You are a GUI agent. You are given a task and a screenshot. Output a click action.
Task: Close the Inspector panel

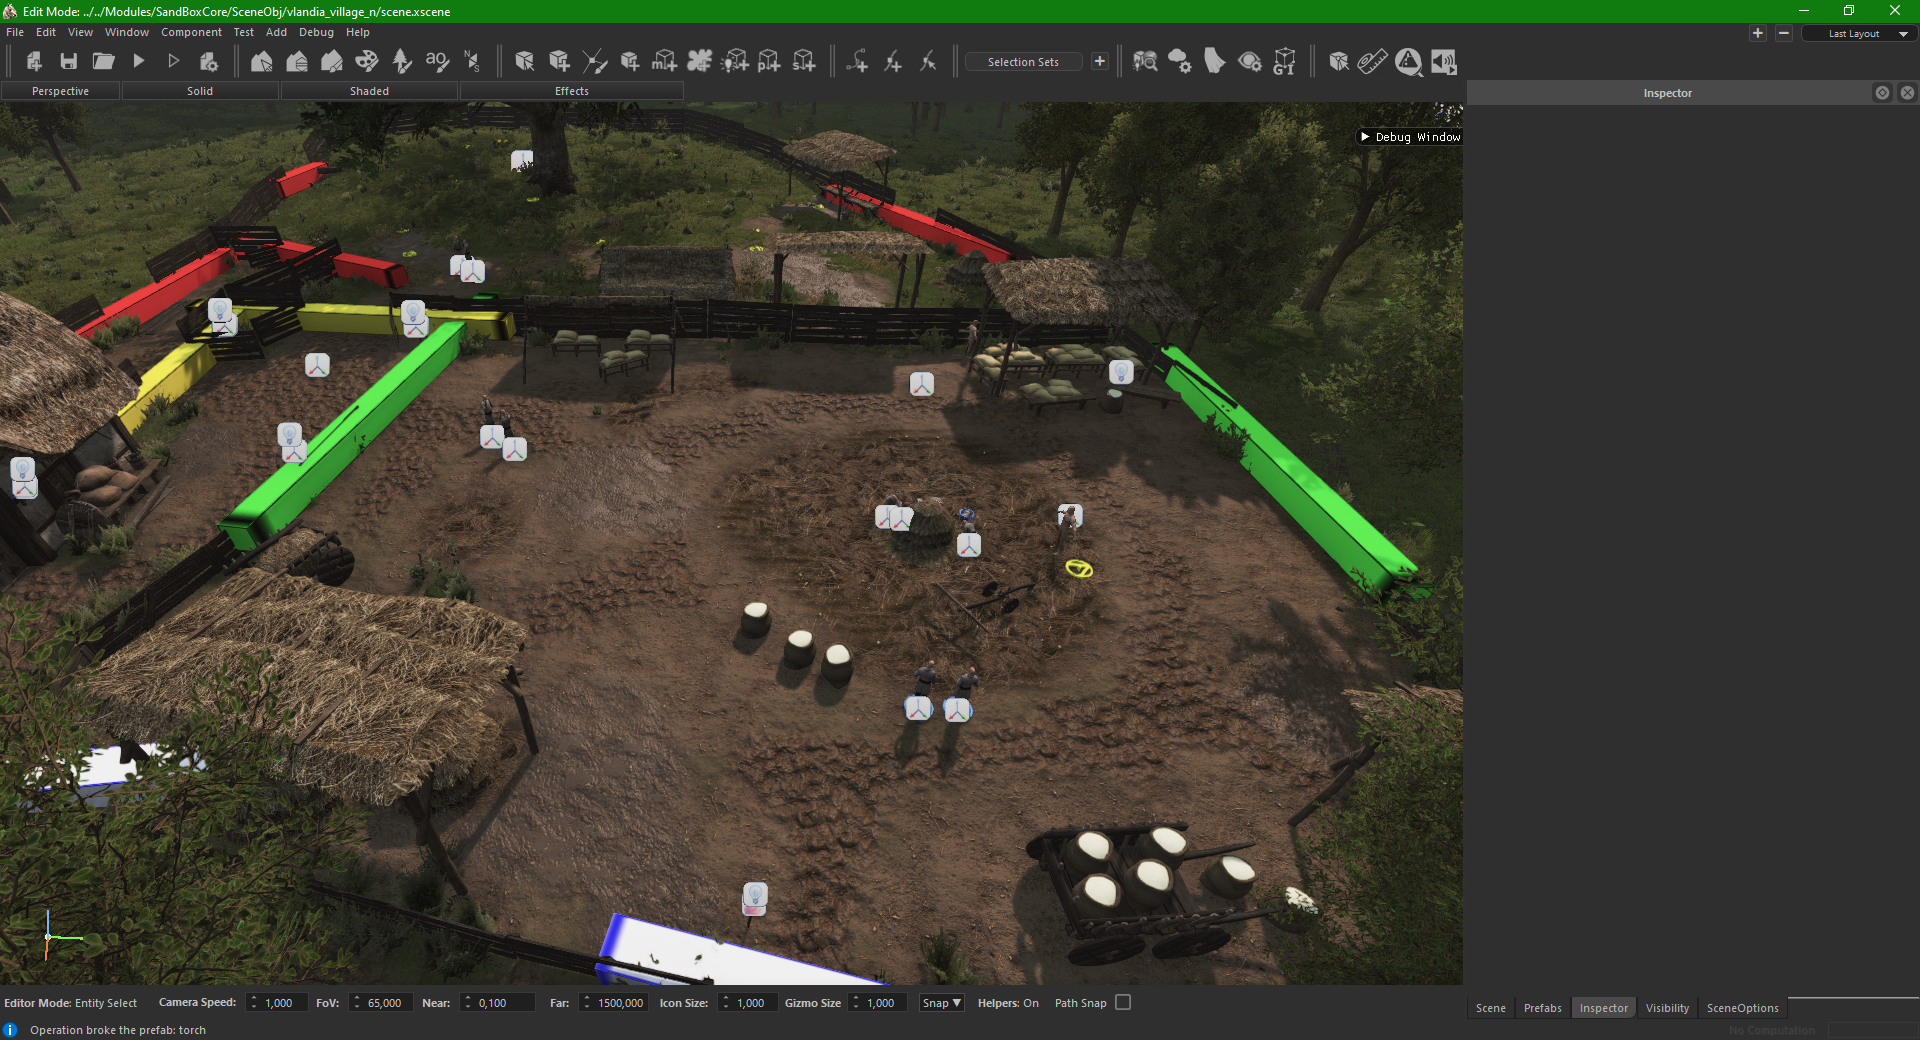coord(1907,93)
